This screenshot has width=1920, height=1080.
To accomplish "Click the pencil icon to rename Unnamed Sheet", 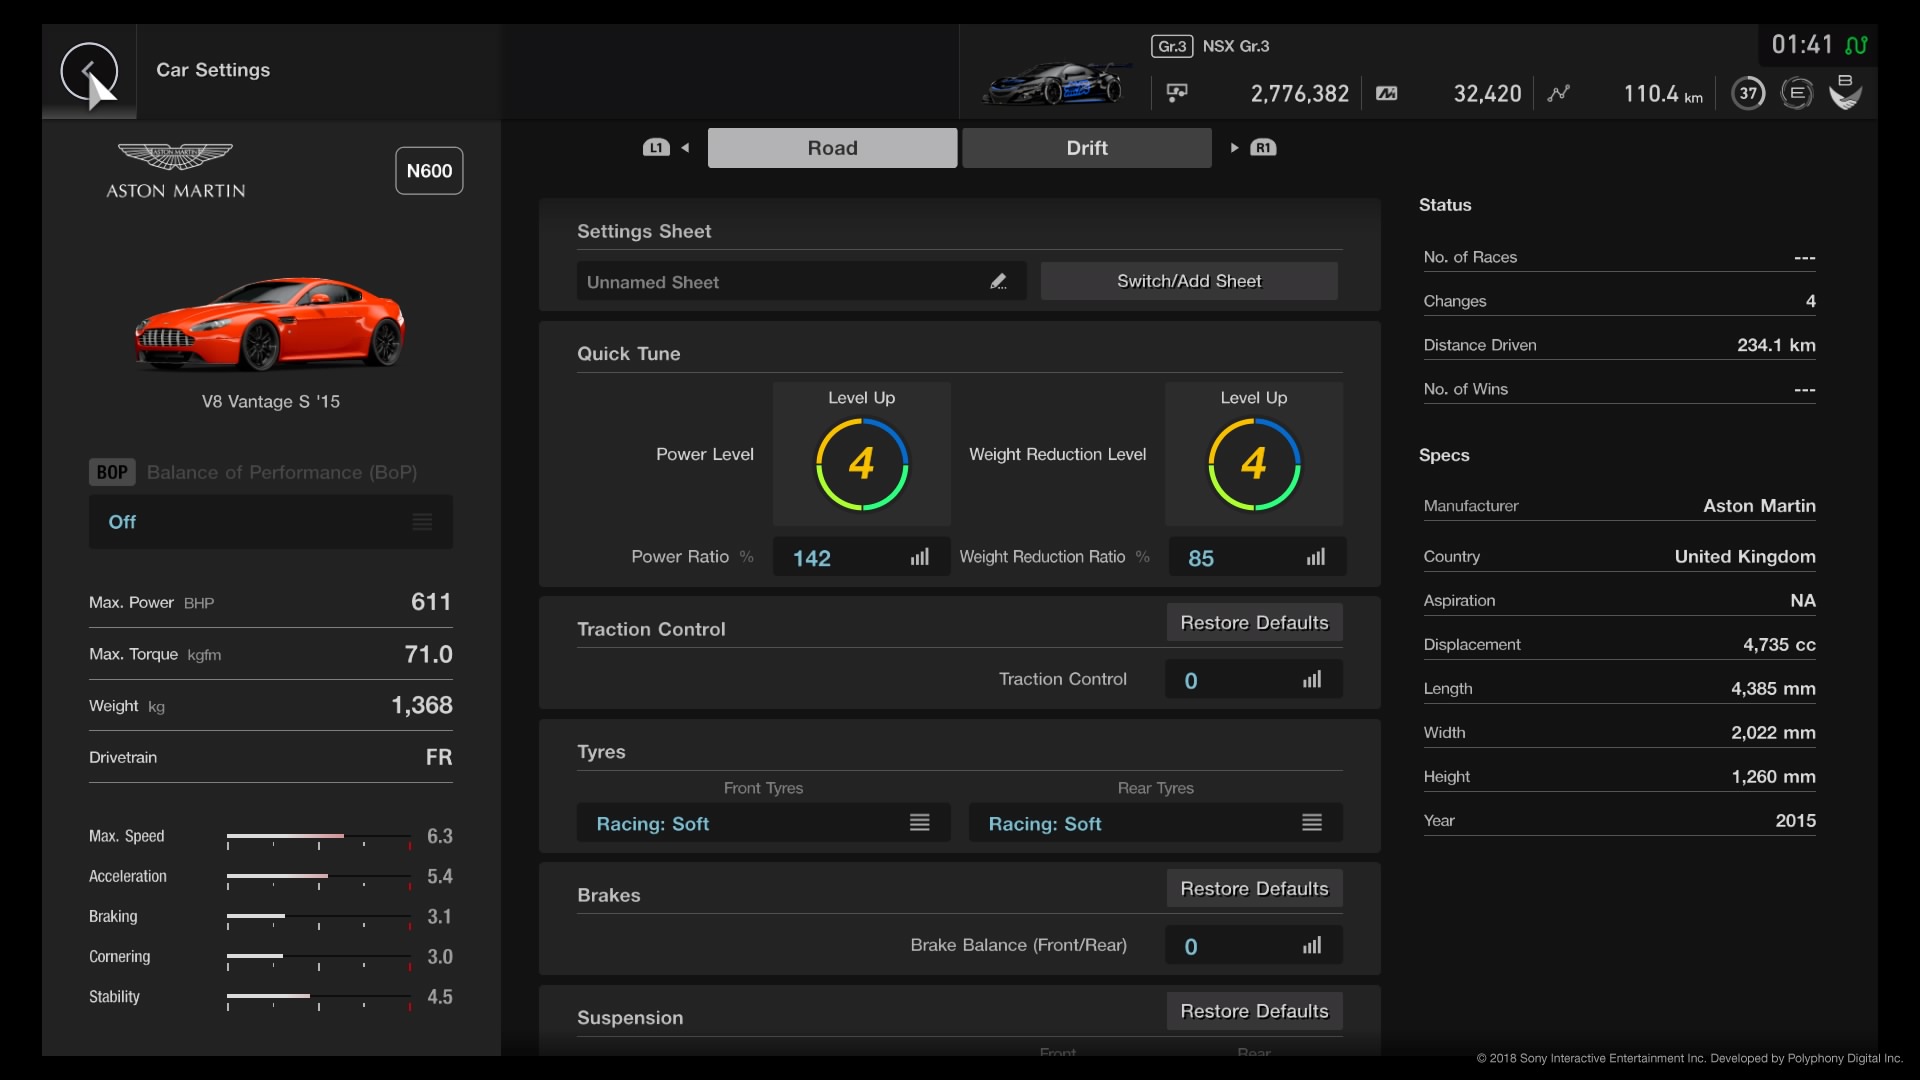I will (999, 281).
